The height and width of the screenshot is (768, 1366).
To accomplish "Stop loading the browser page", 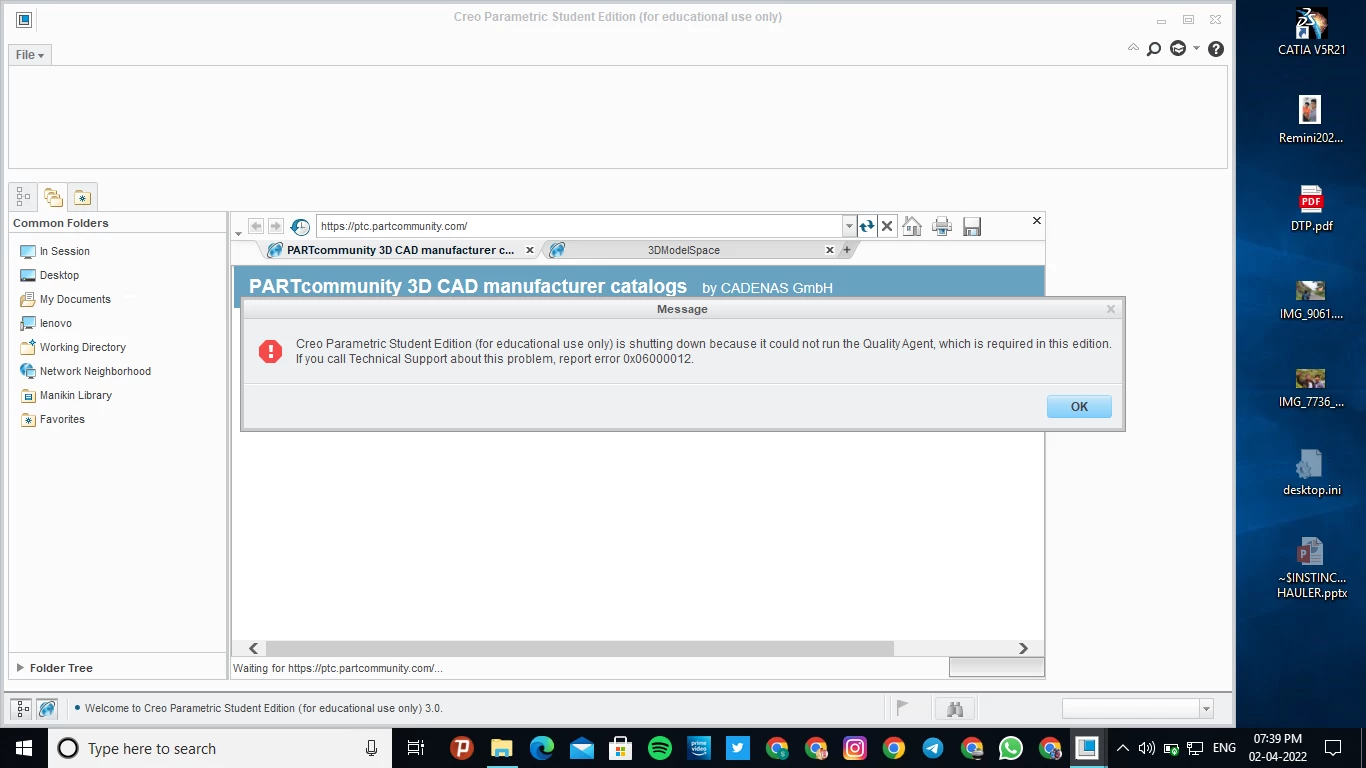I will click(887, 227).
